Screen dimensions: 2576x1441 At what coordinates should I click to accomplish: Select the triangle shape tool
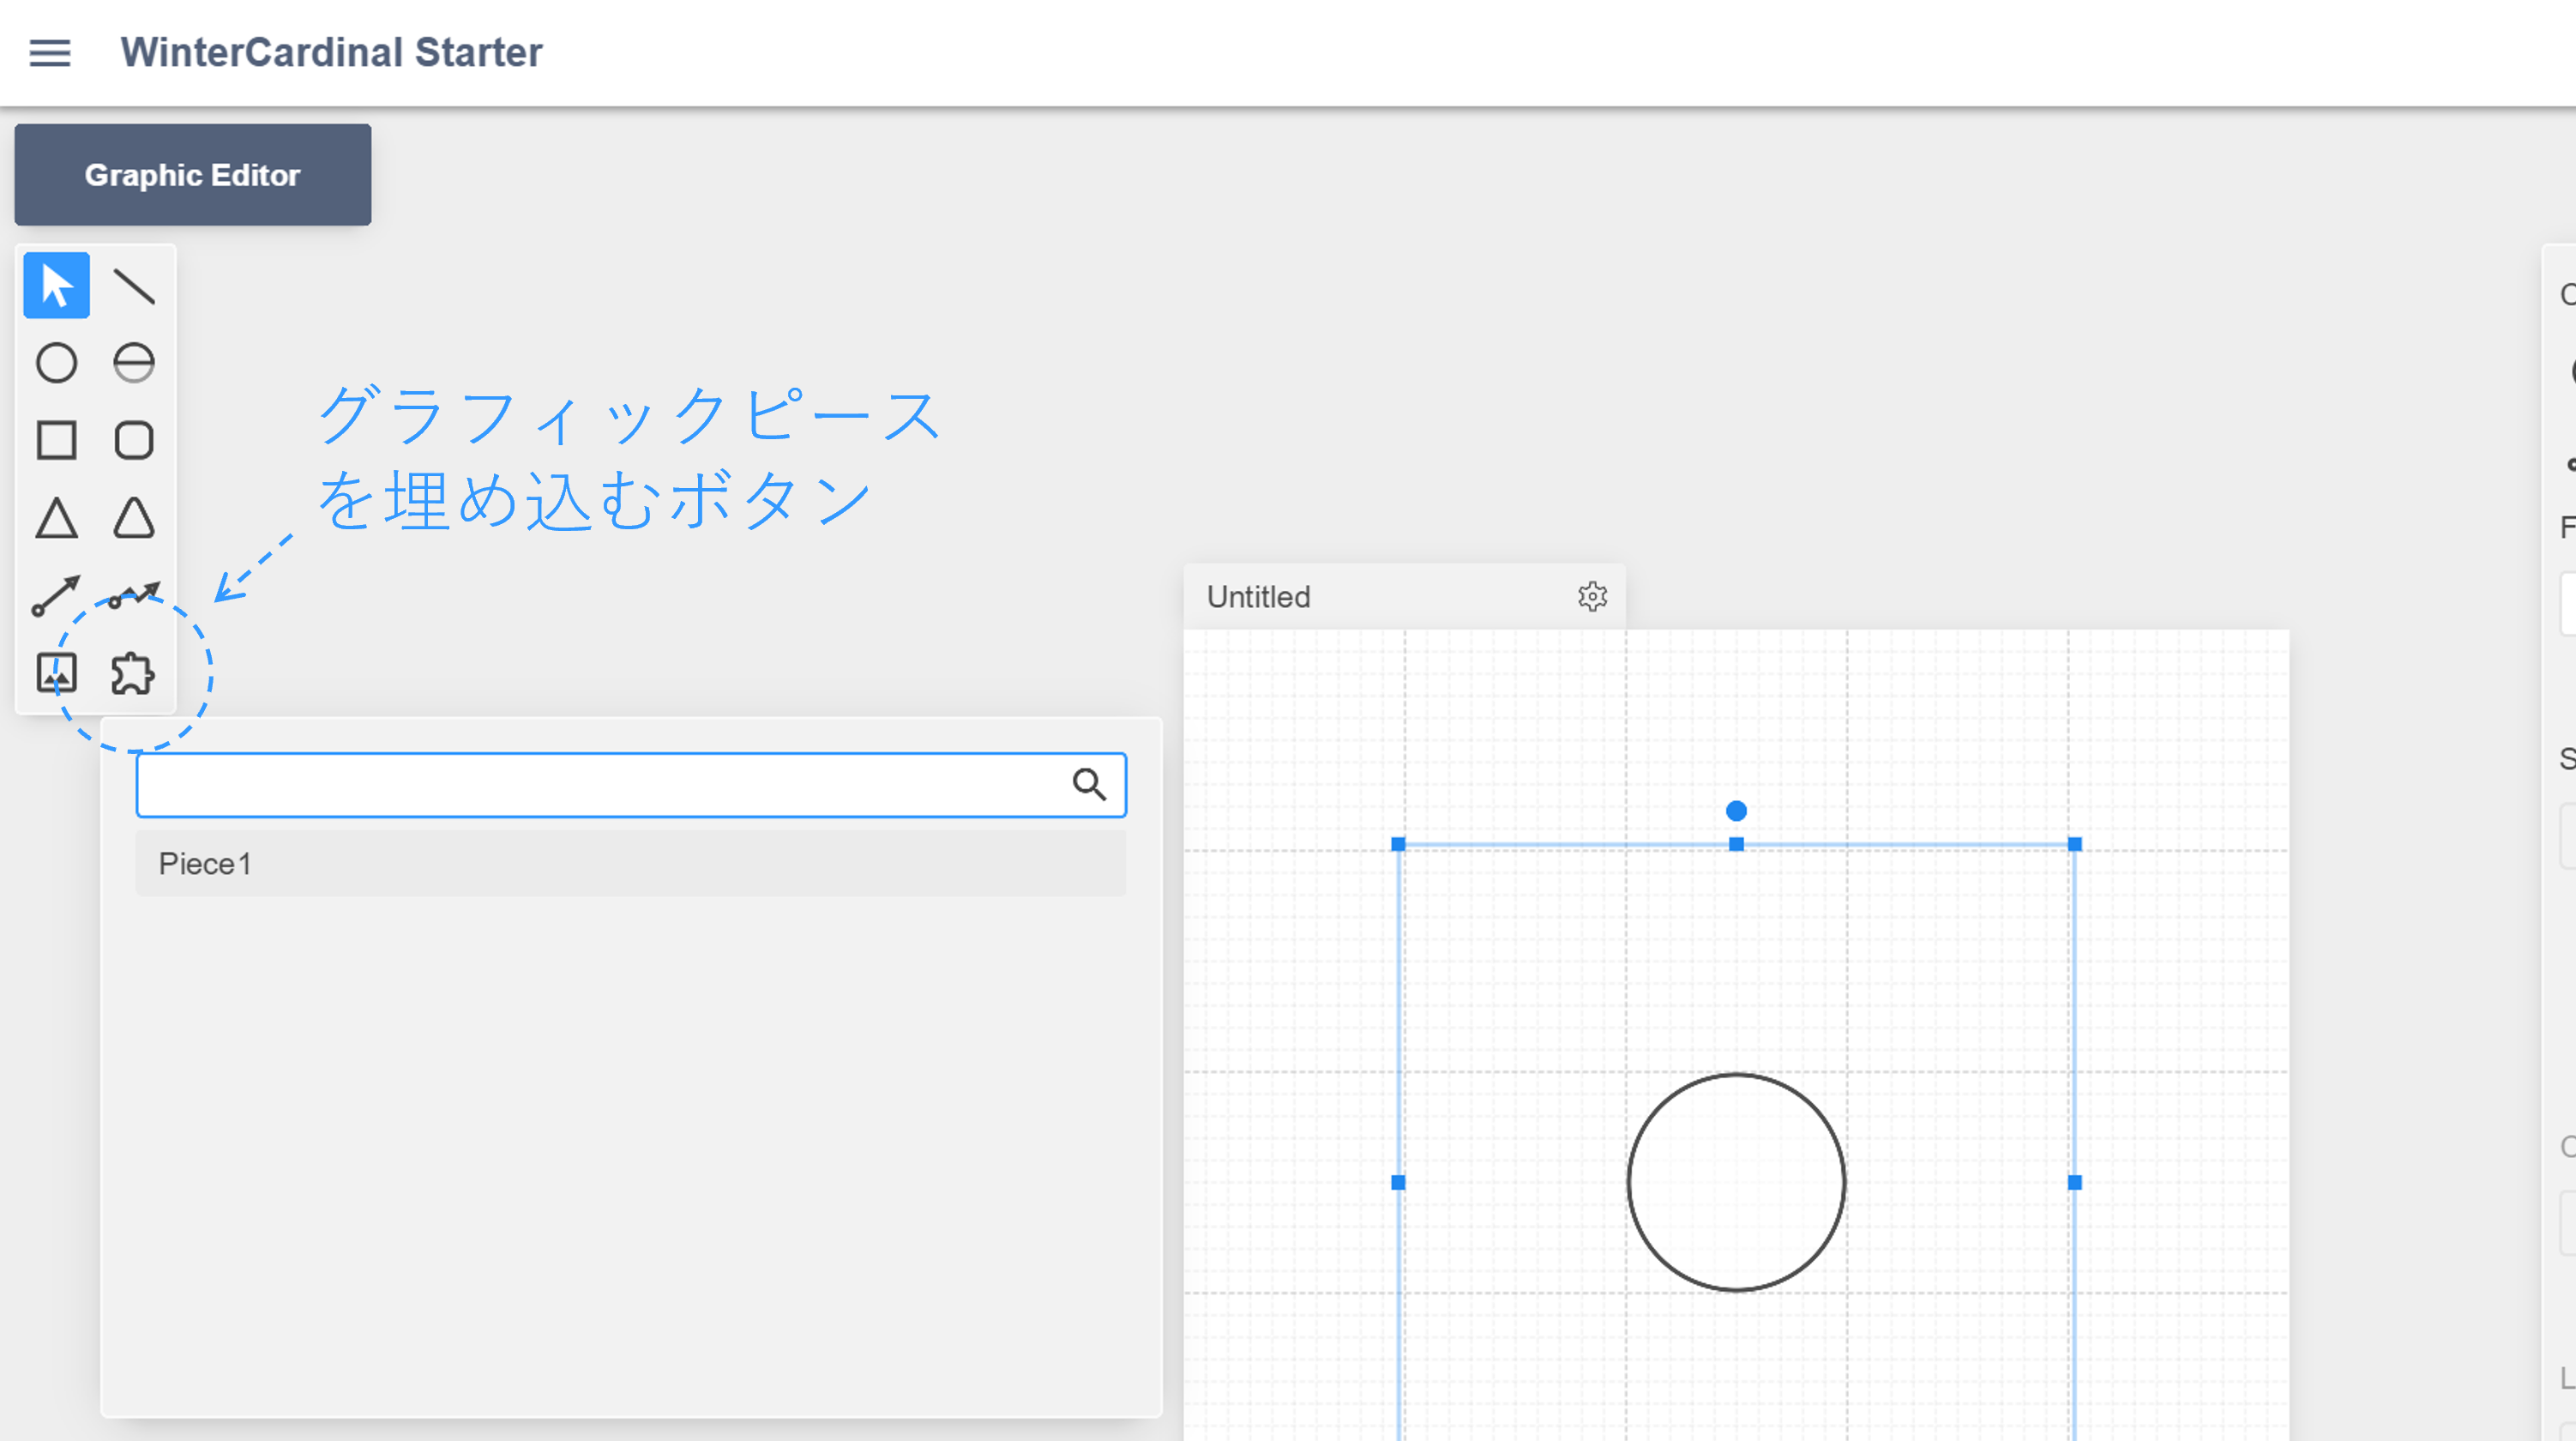pos(56,517)
